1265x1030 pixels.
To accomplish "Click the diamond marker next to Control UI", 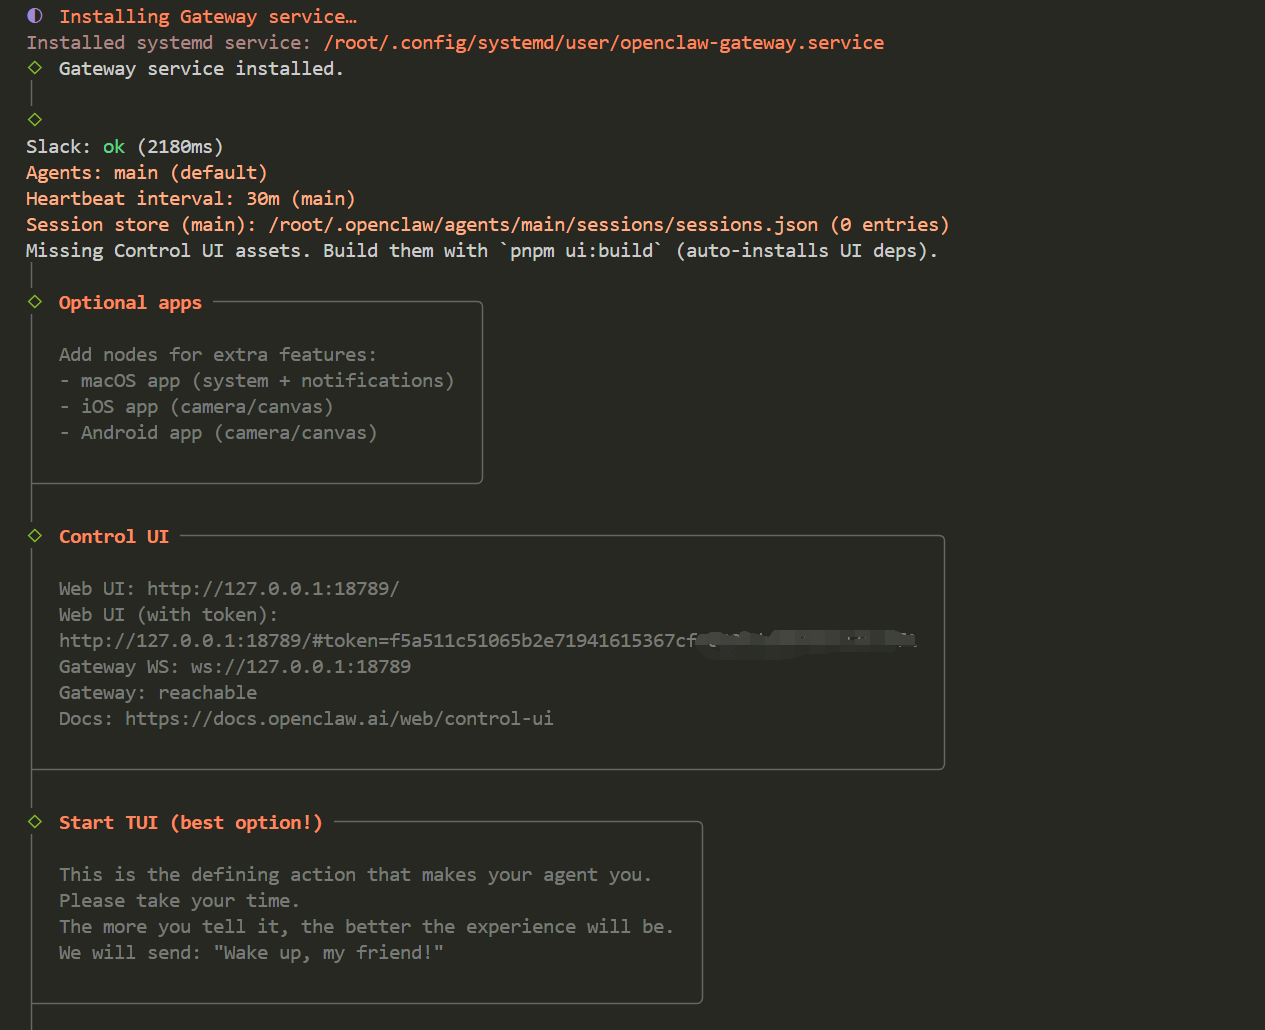I will point(35,536).
